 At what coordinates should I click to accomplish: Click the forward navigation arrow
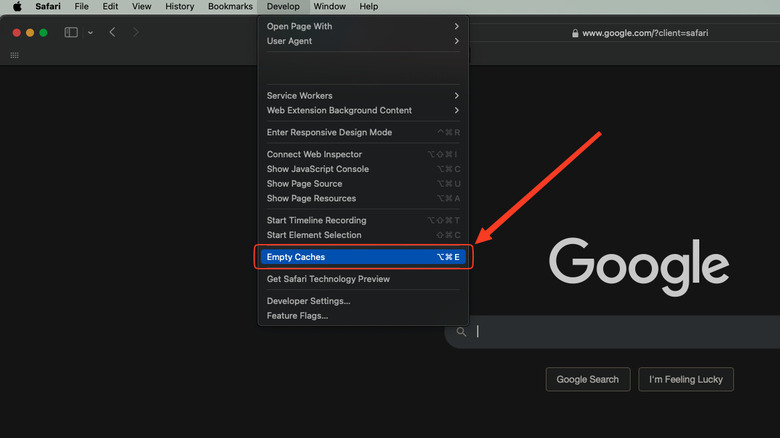pyautogui.click(x=136, y=32)
